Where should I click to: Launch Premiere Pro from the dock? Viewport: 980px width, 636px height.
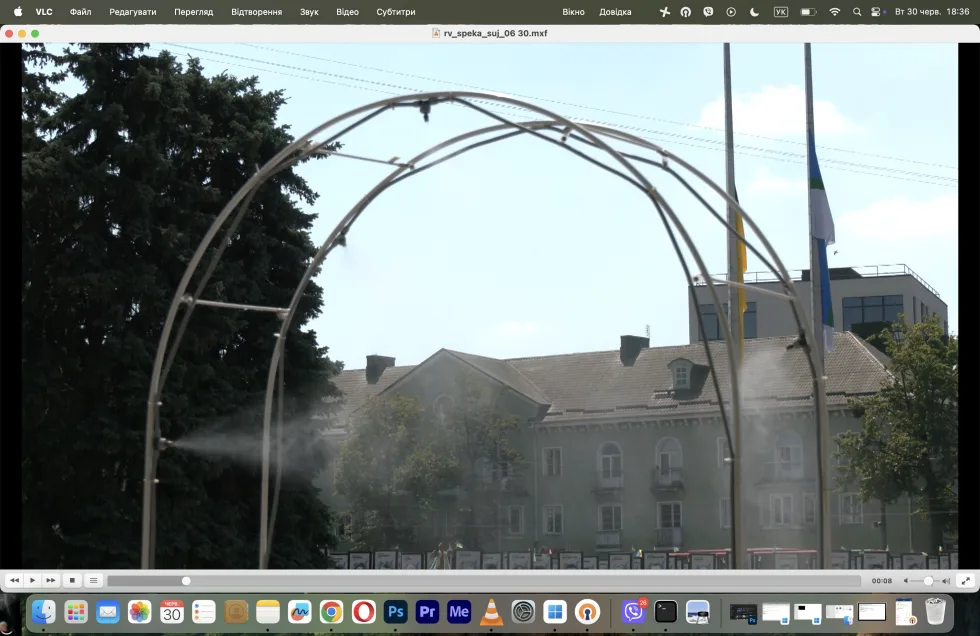tap(428, 612)
